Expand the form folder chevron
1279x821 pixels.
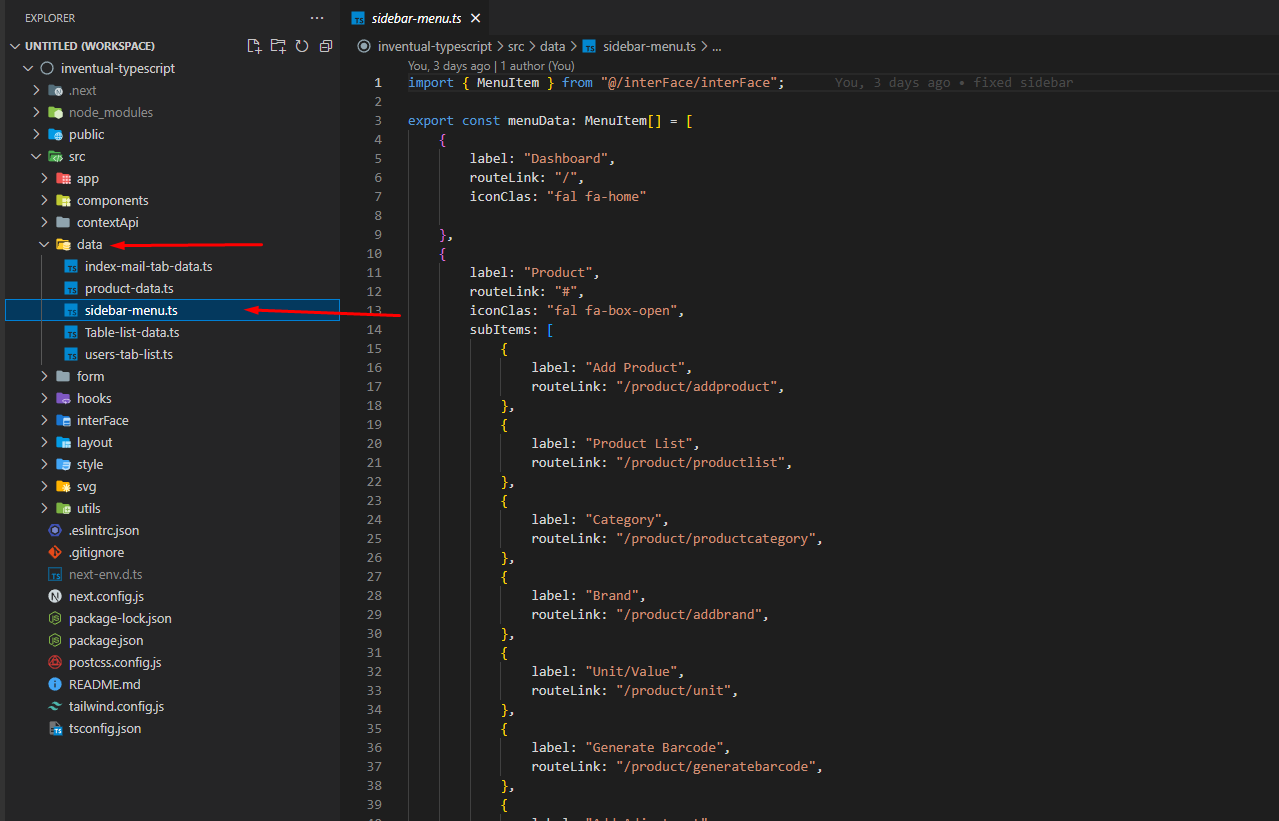coord(44,376)
